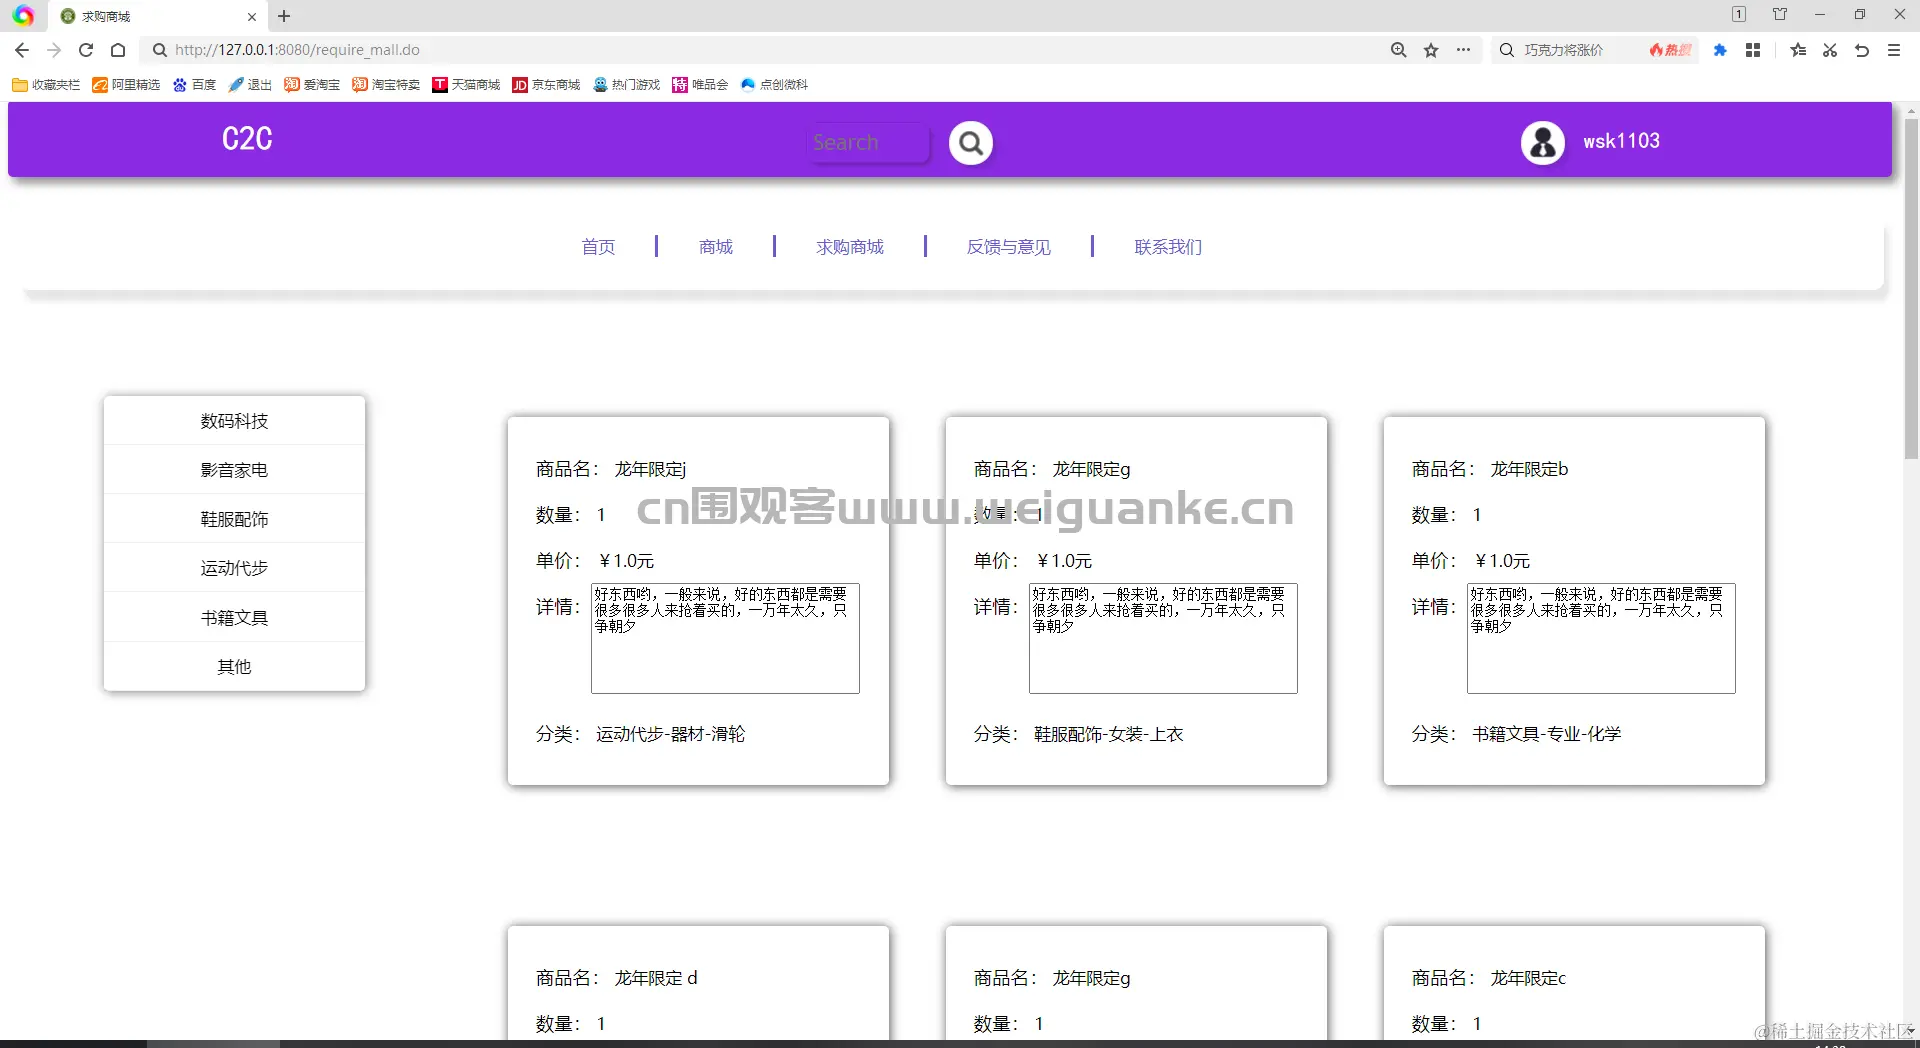
Task: Focus the purple header Search field
Action: [x=868, y=143]
